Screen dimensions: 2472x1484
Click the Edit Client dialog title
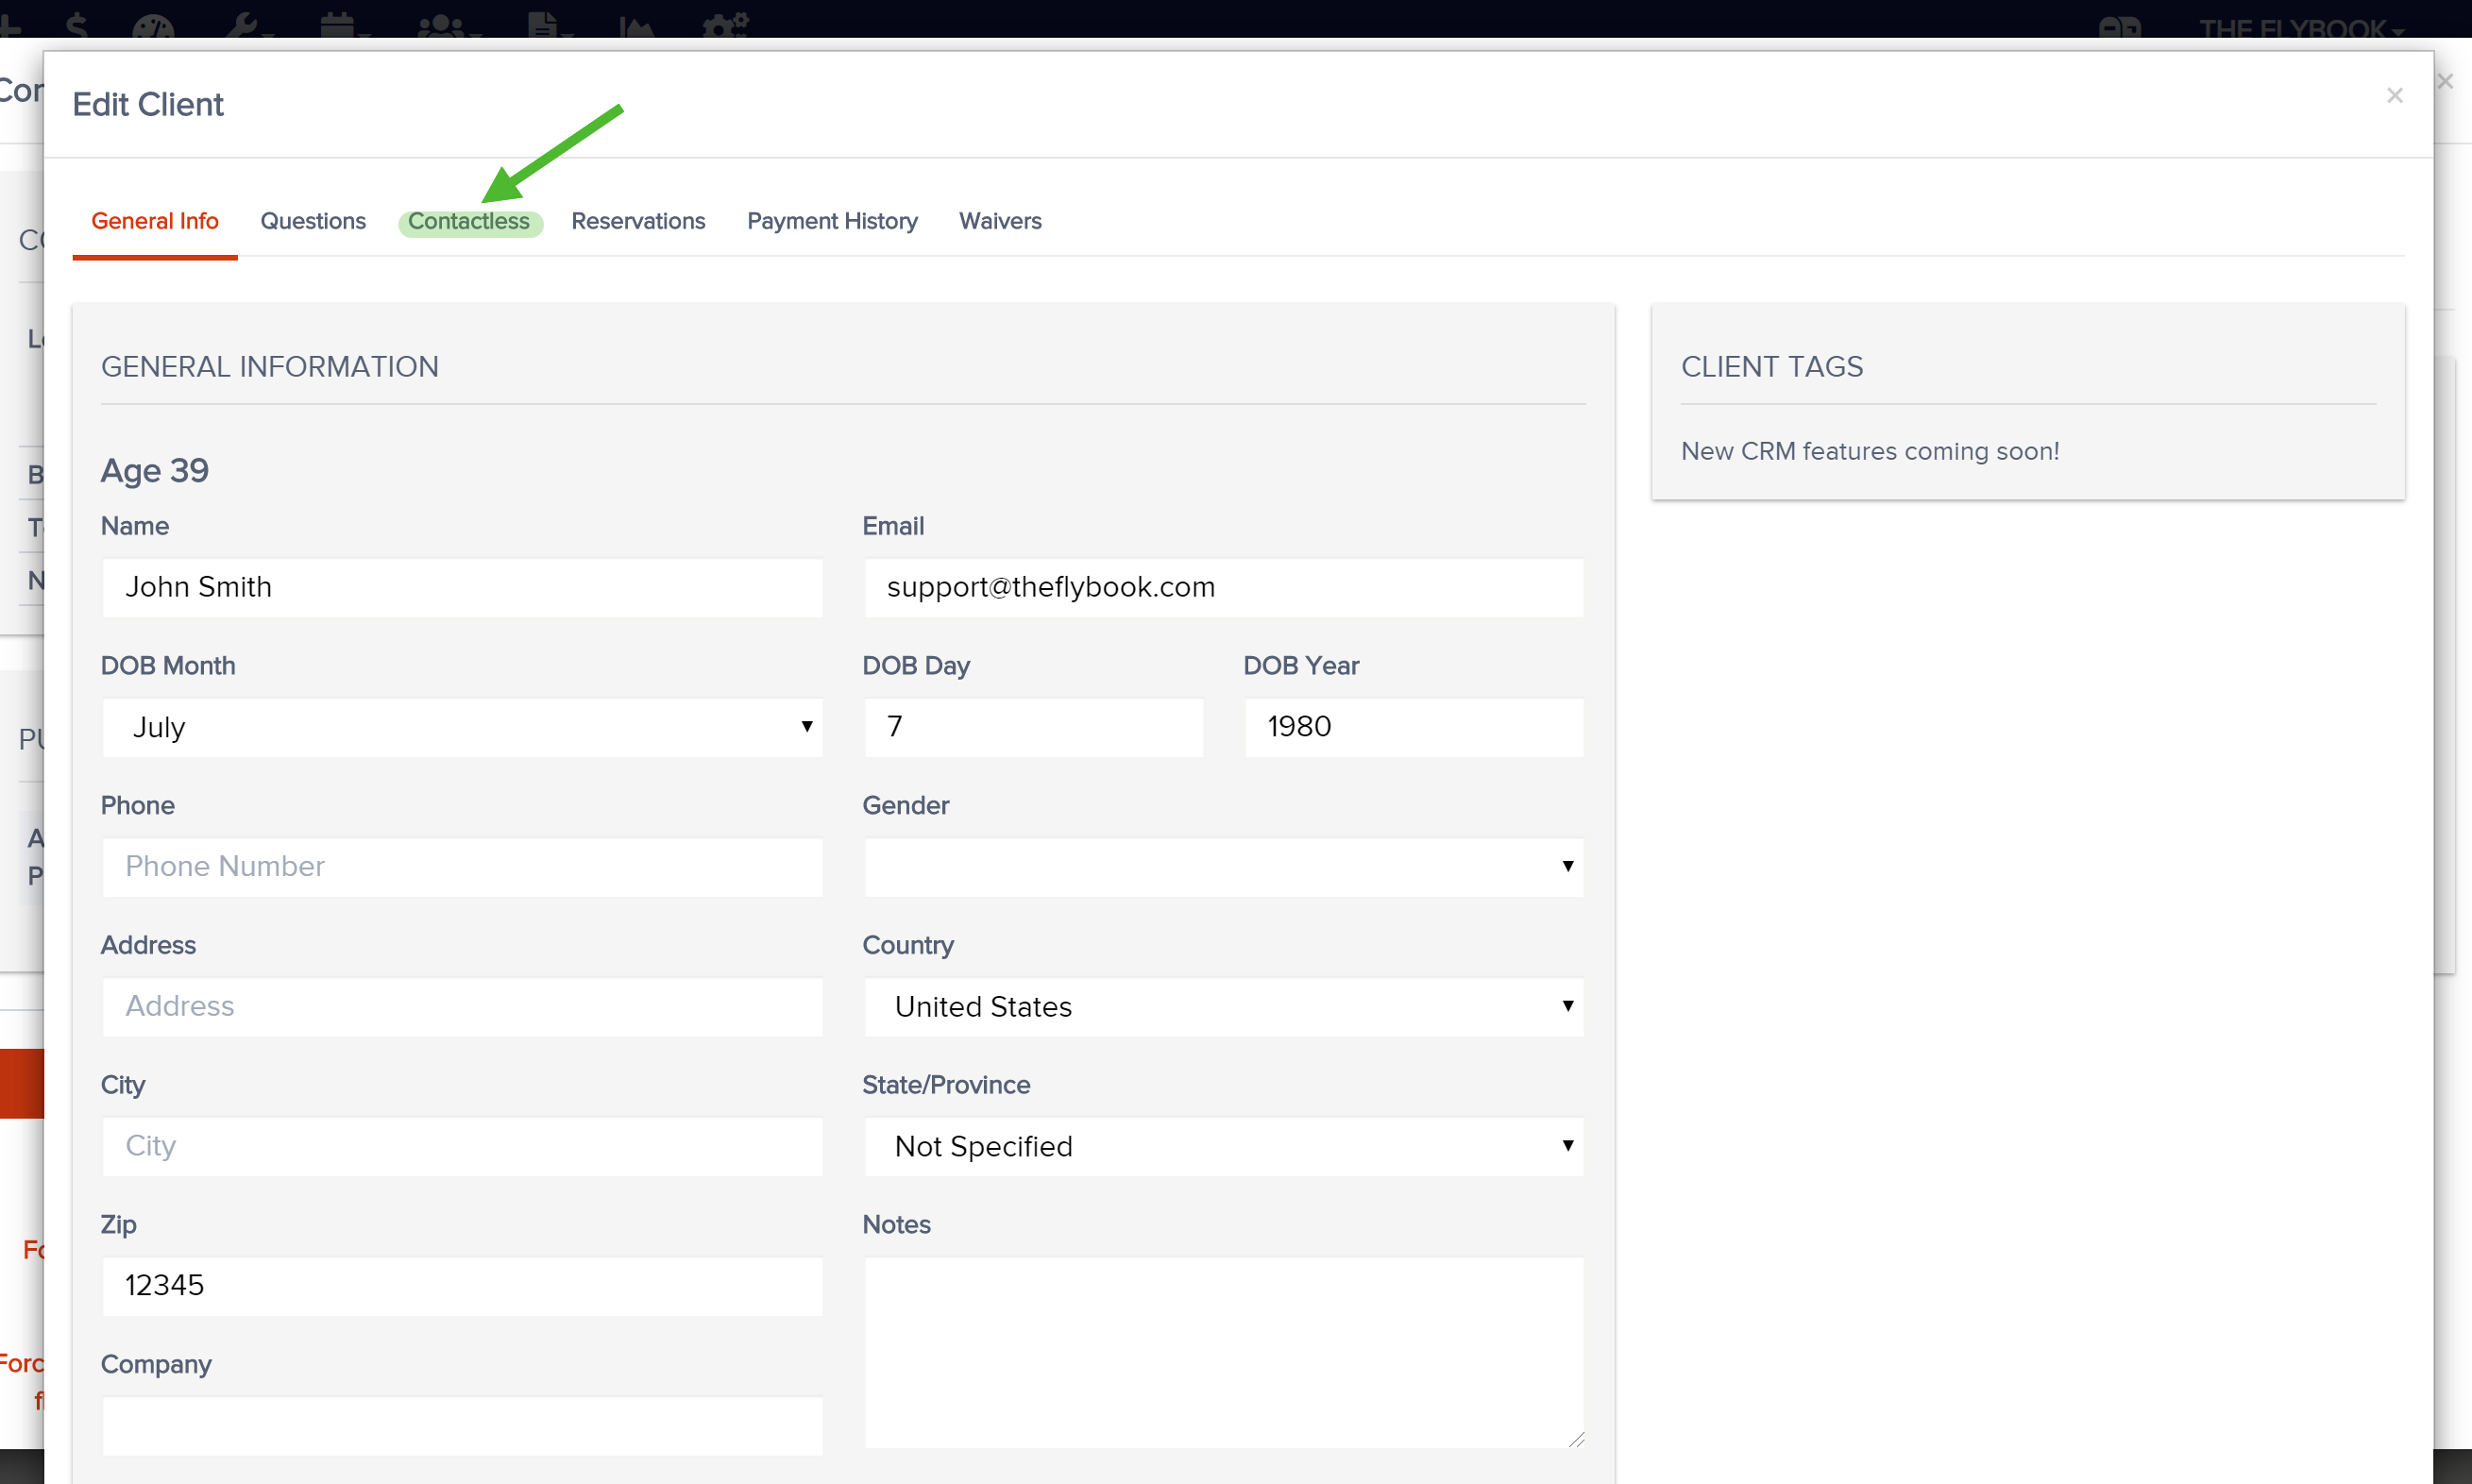click(148, 104)
